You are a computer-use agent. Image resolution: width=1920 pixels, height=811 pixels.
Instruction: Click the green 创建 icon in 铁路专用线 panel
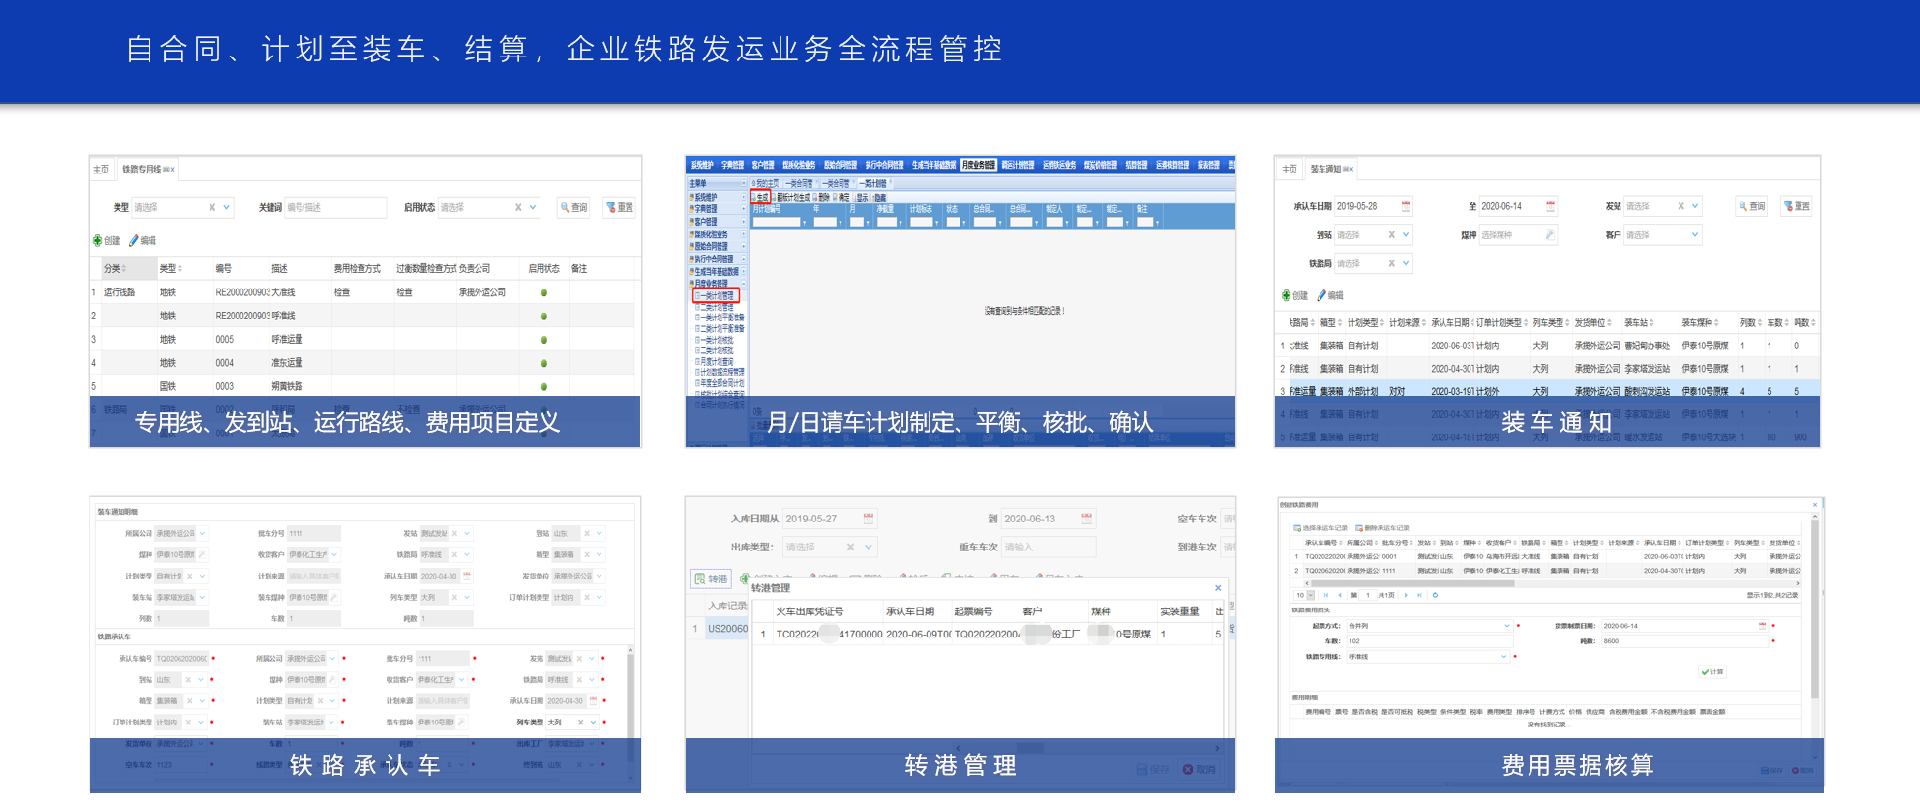click(98, 240)
